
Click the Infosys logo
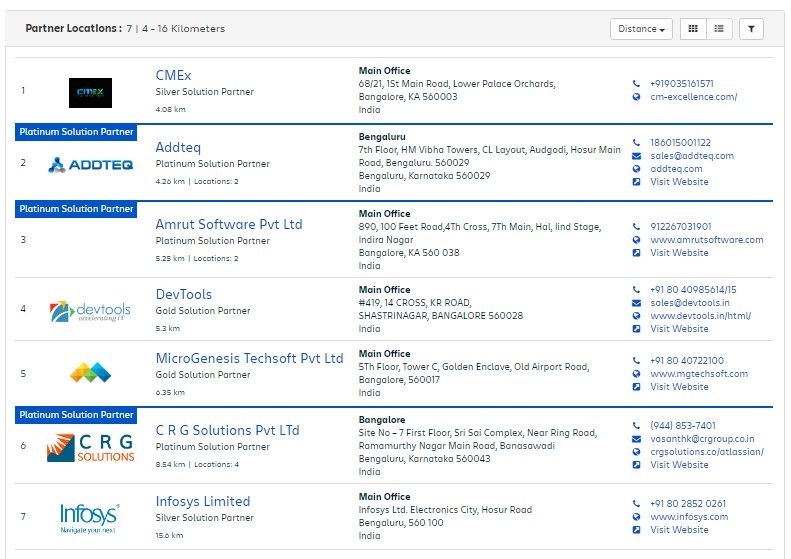point(89,517)
